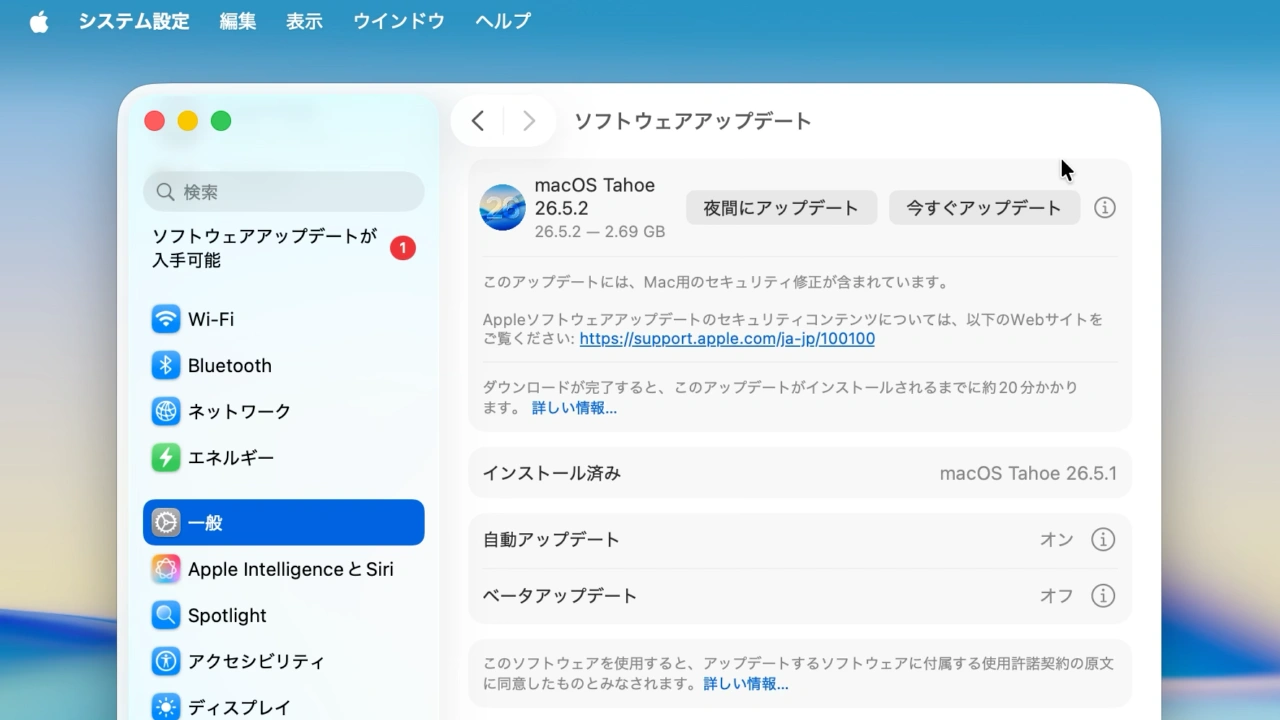Click the Apple Intelligence と Siri icon
The image size is (1280, 720).
click(x=166, y=569)
